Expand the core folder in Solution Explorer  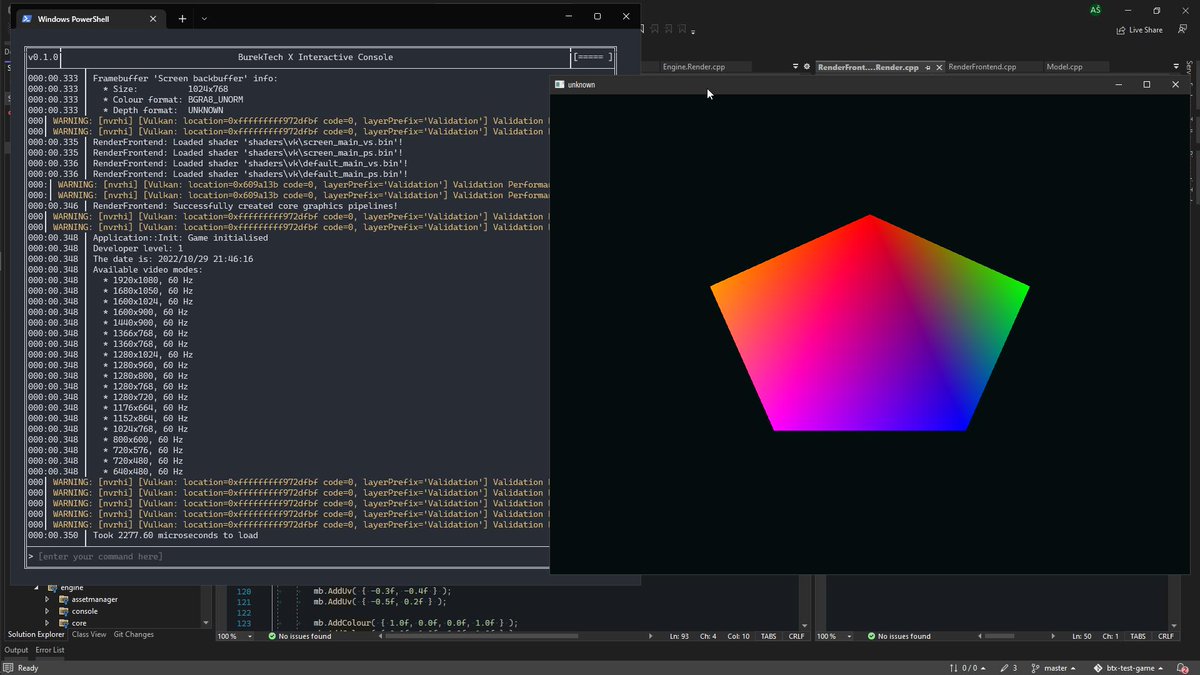(x=46, y=623)
